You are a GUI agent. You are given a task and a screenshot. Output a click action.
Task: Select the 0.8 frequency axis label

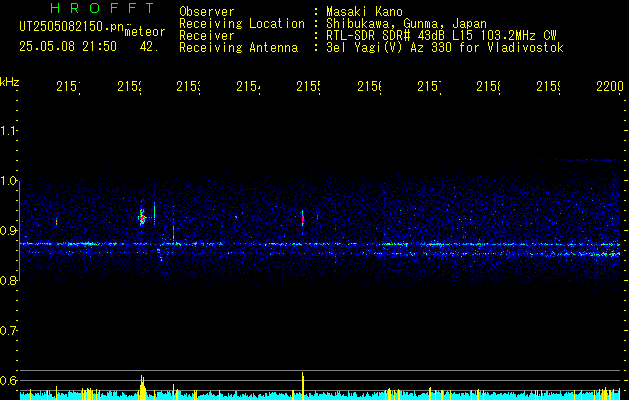(x=8, y=280)
